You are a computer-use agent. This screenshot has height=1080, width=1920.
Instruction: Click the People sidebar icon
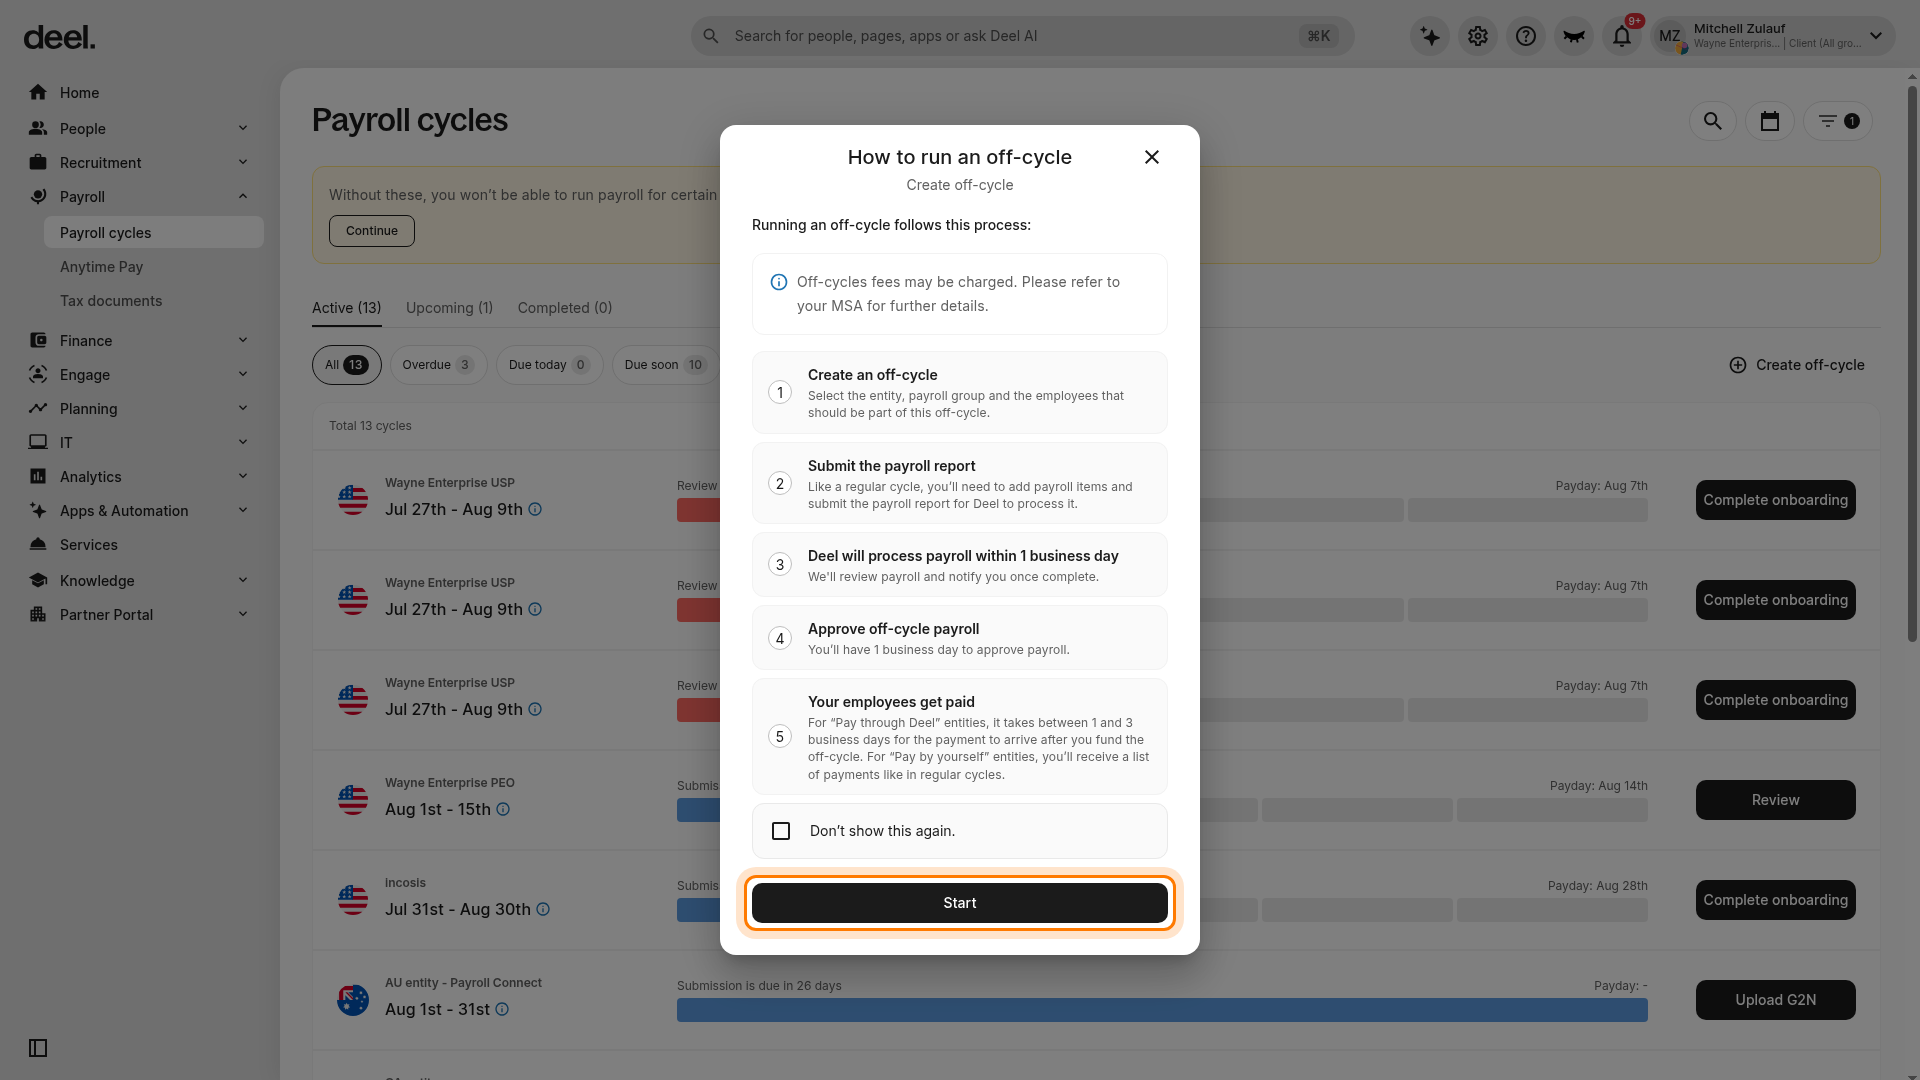coord(38,128)
